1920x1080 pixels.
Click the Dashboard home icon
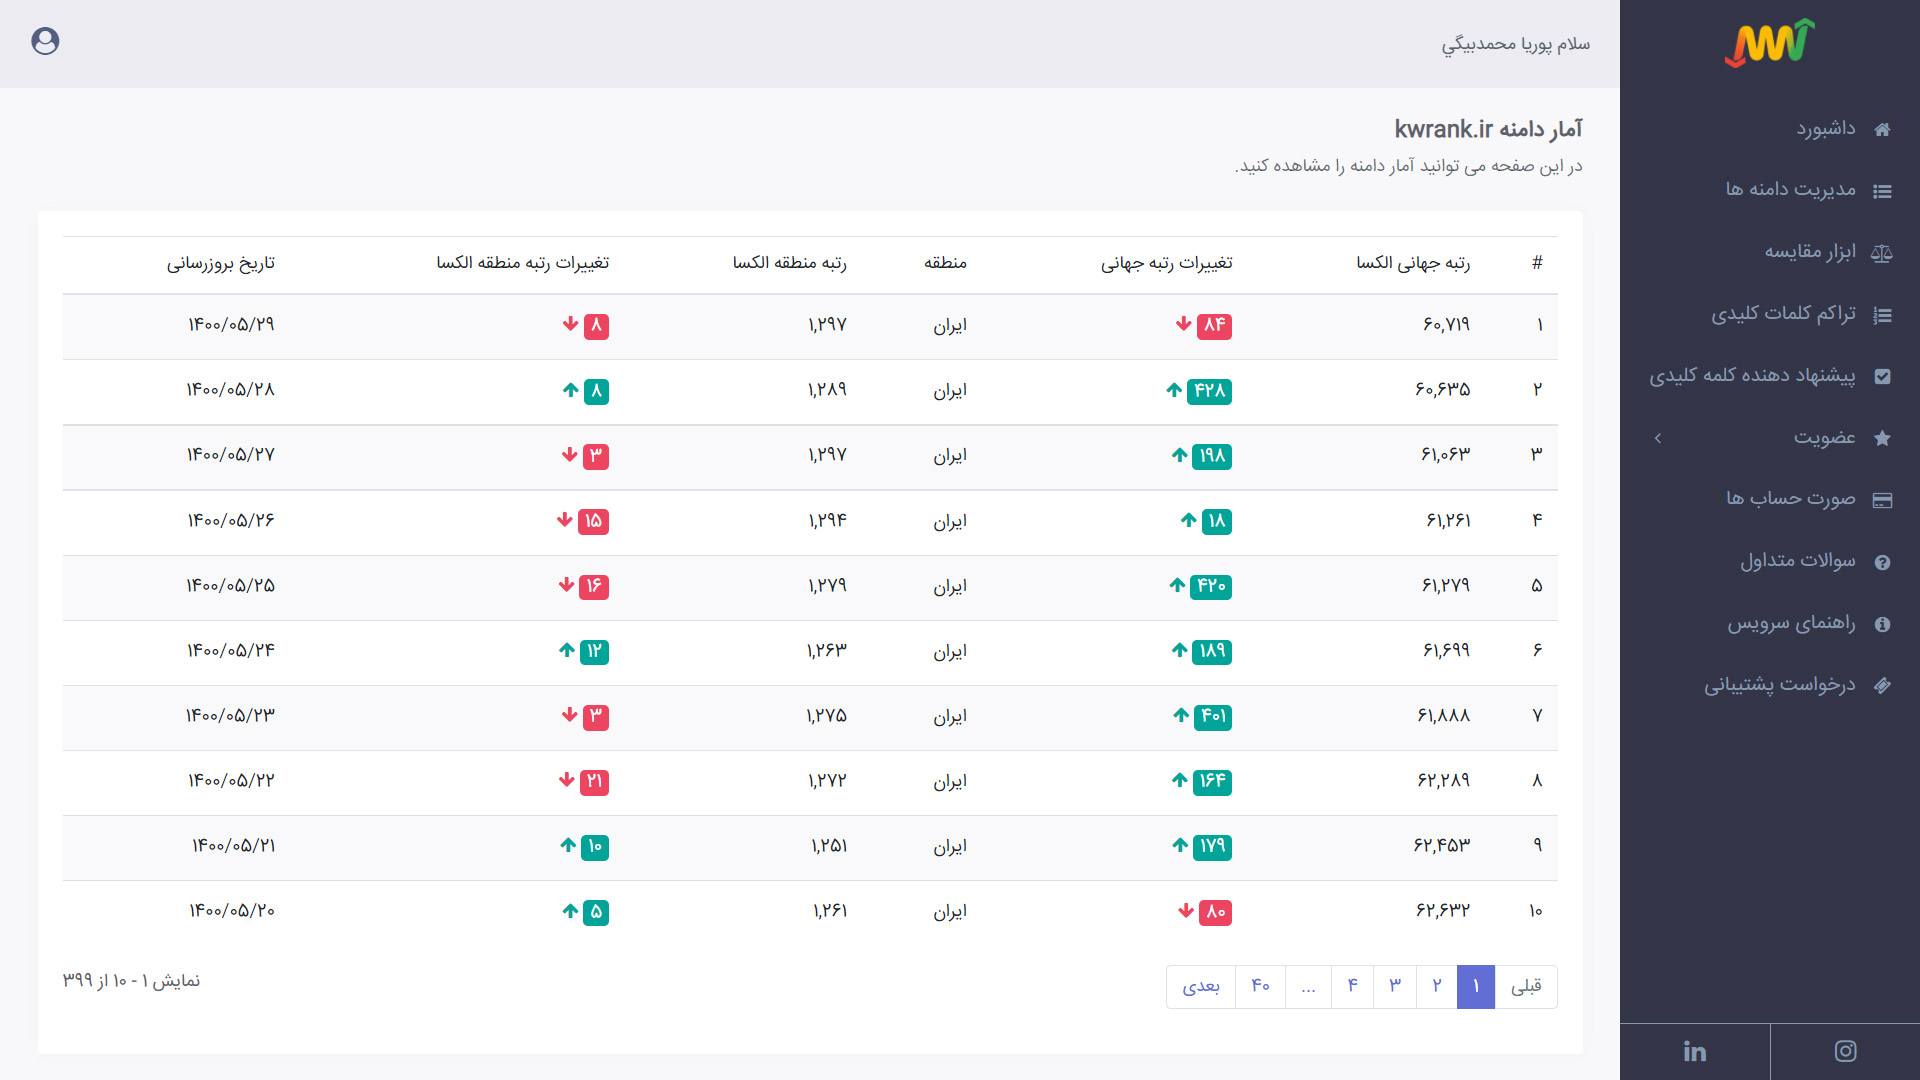pos(1882,130)
